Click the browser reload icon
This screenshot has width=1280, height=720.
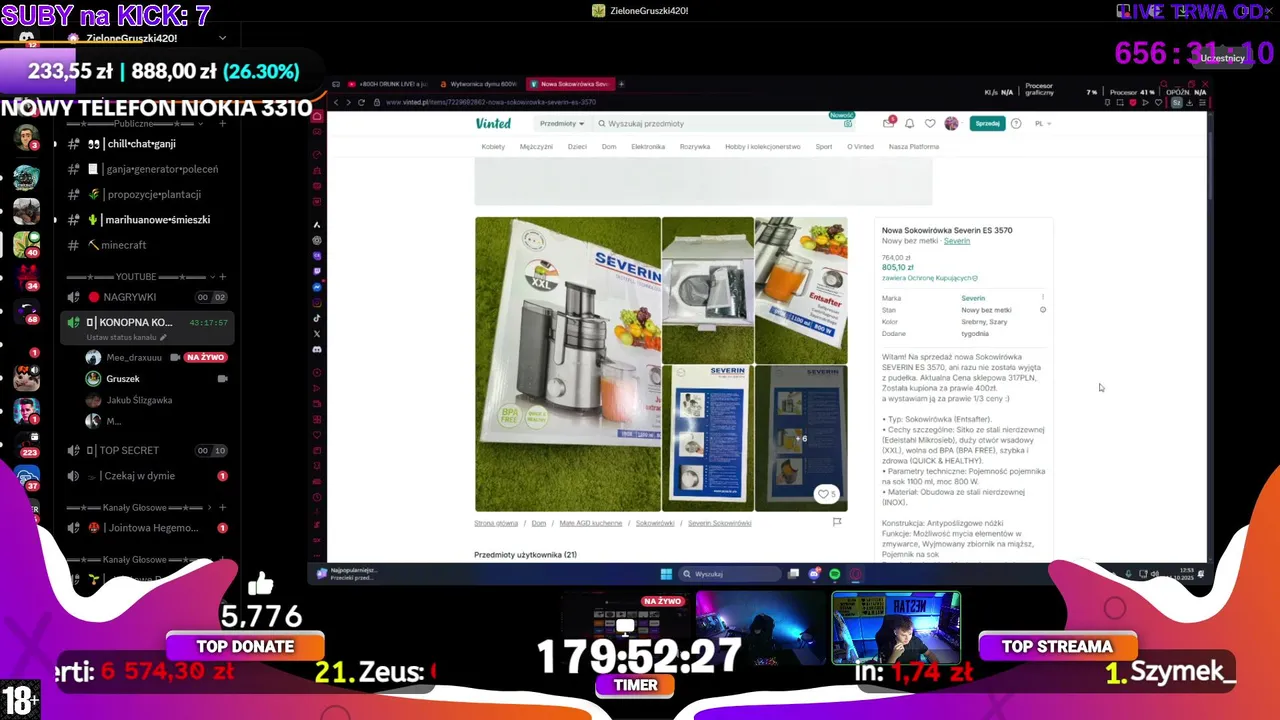point(361,102)
